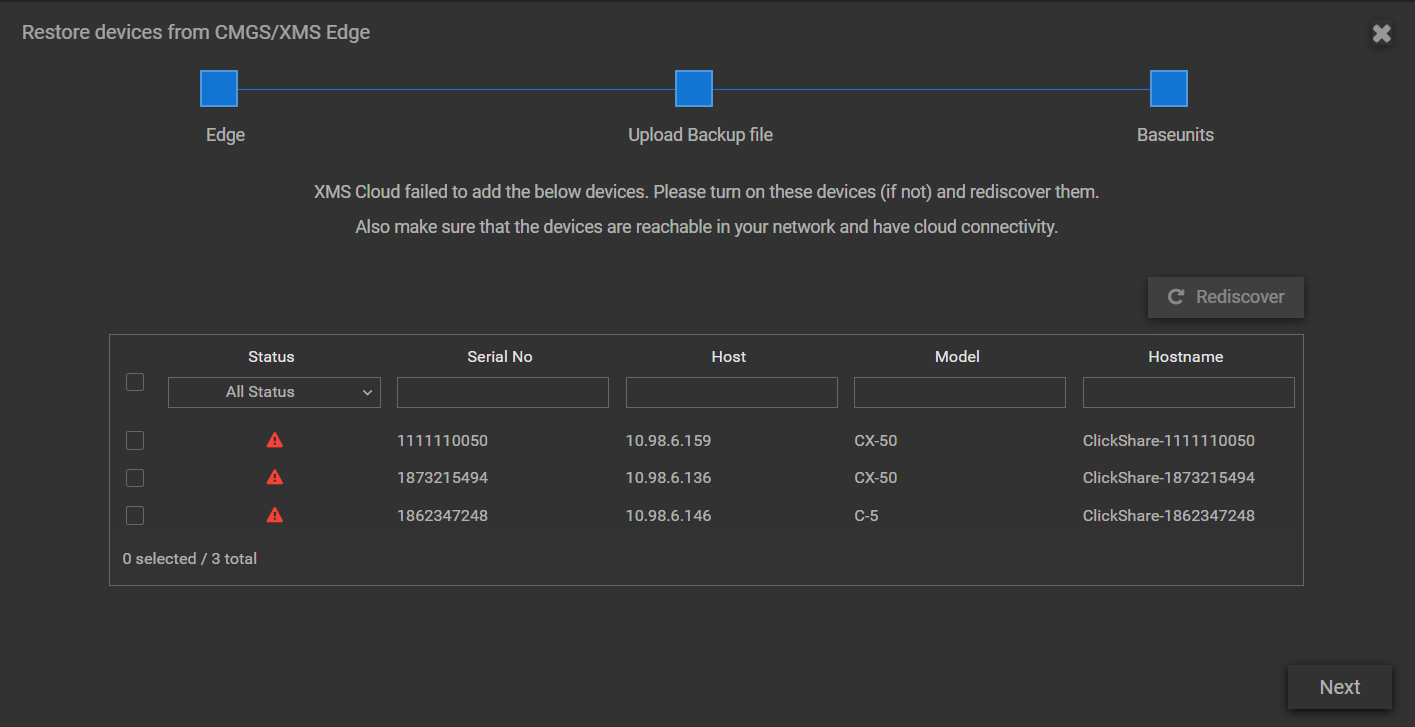Click the warning icon for serial 1873215494

(x=275, y=478)
